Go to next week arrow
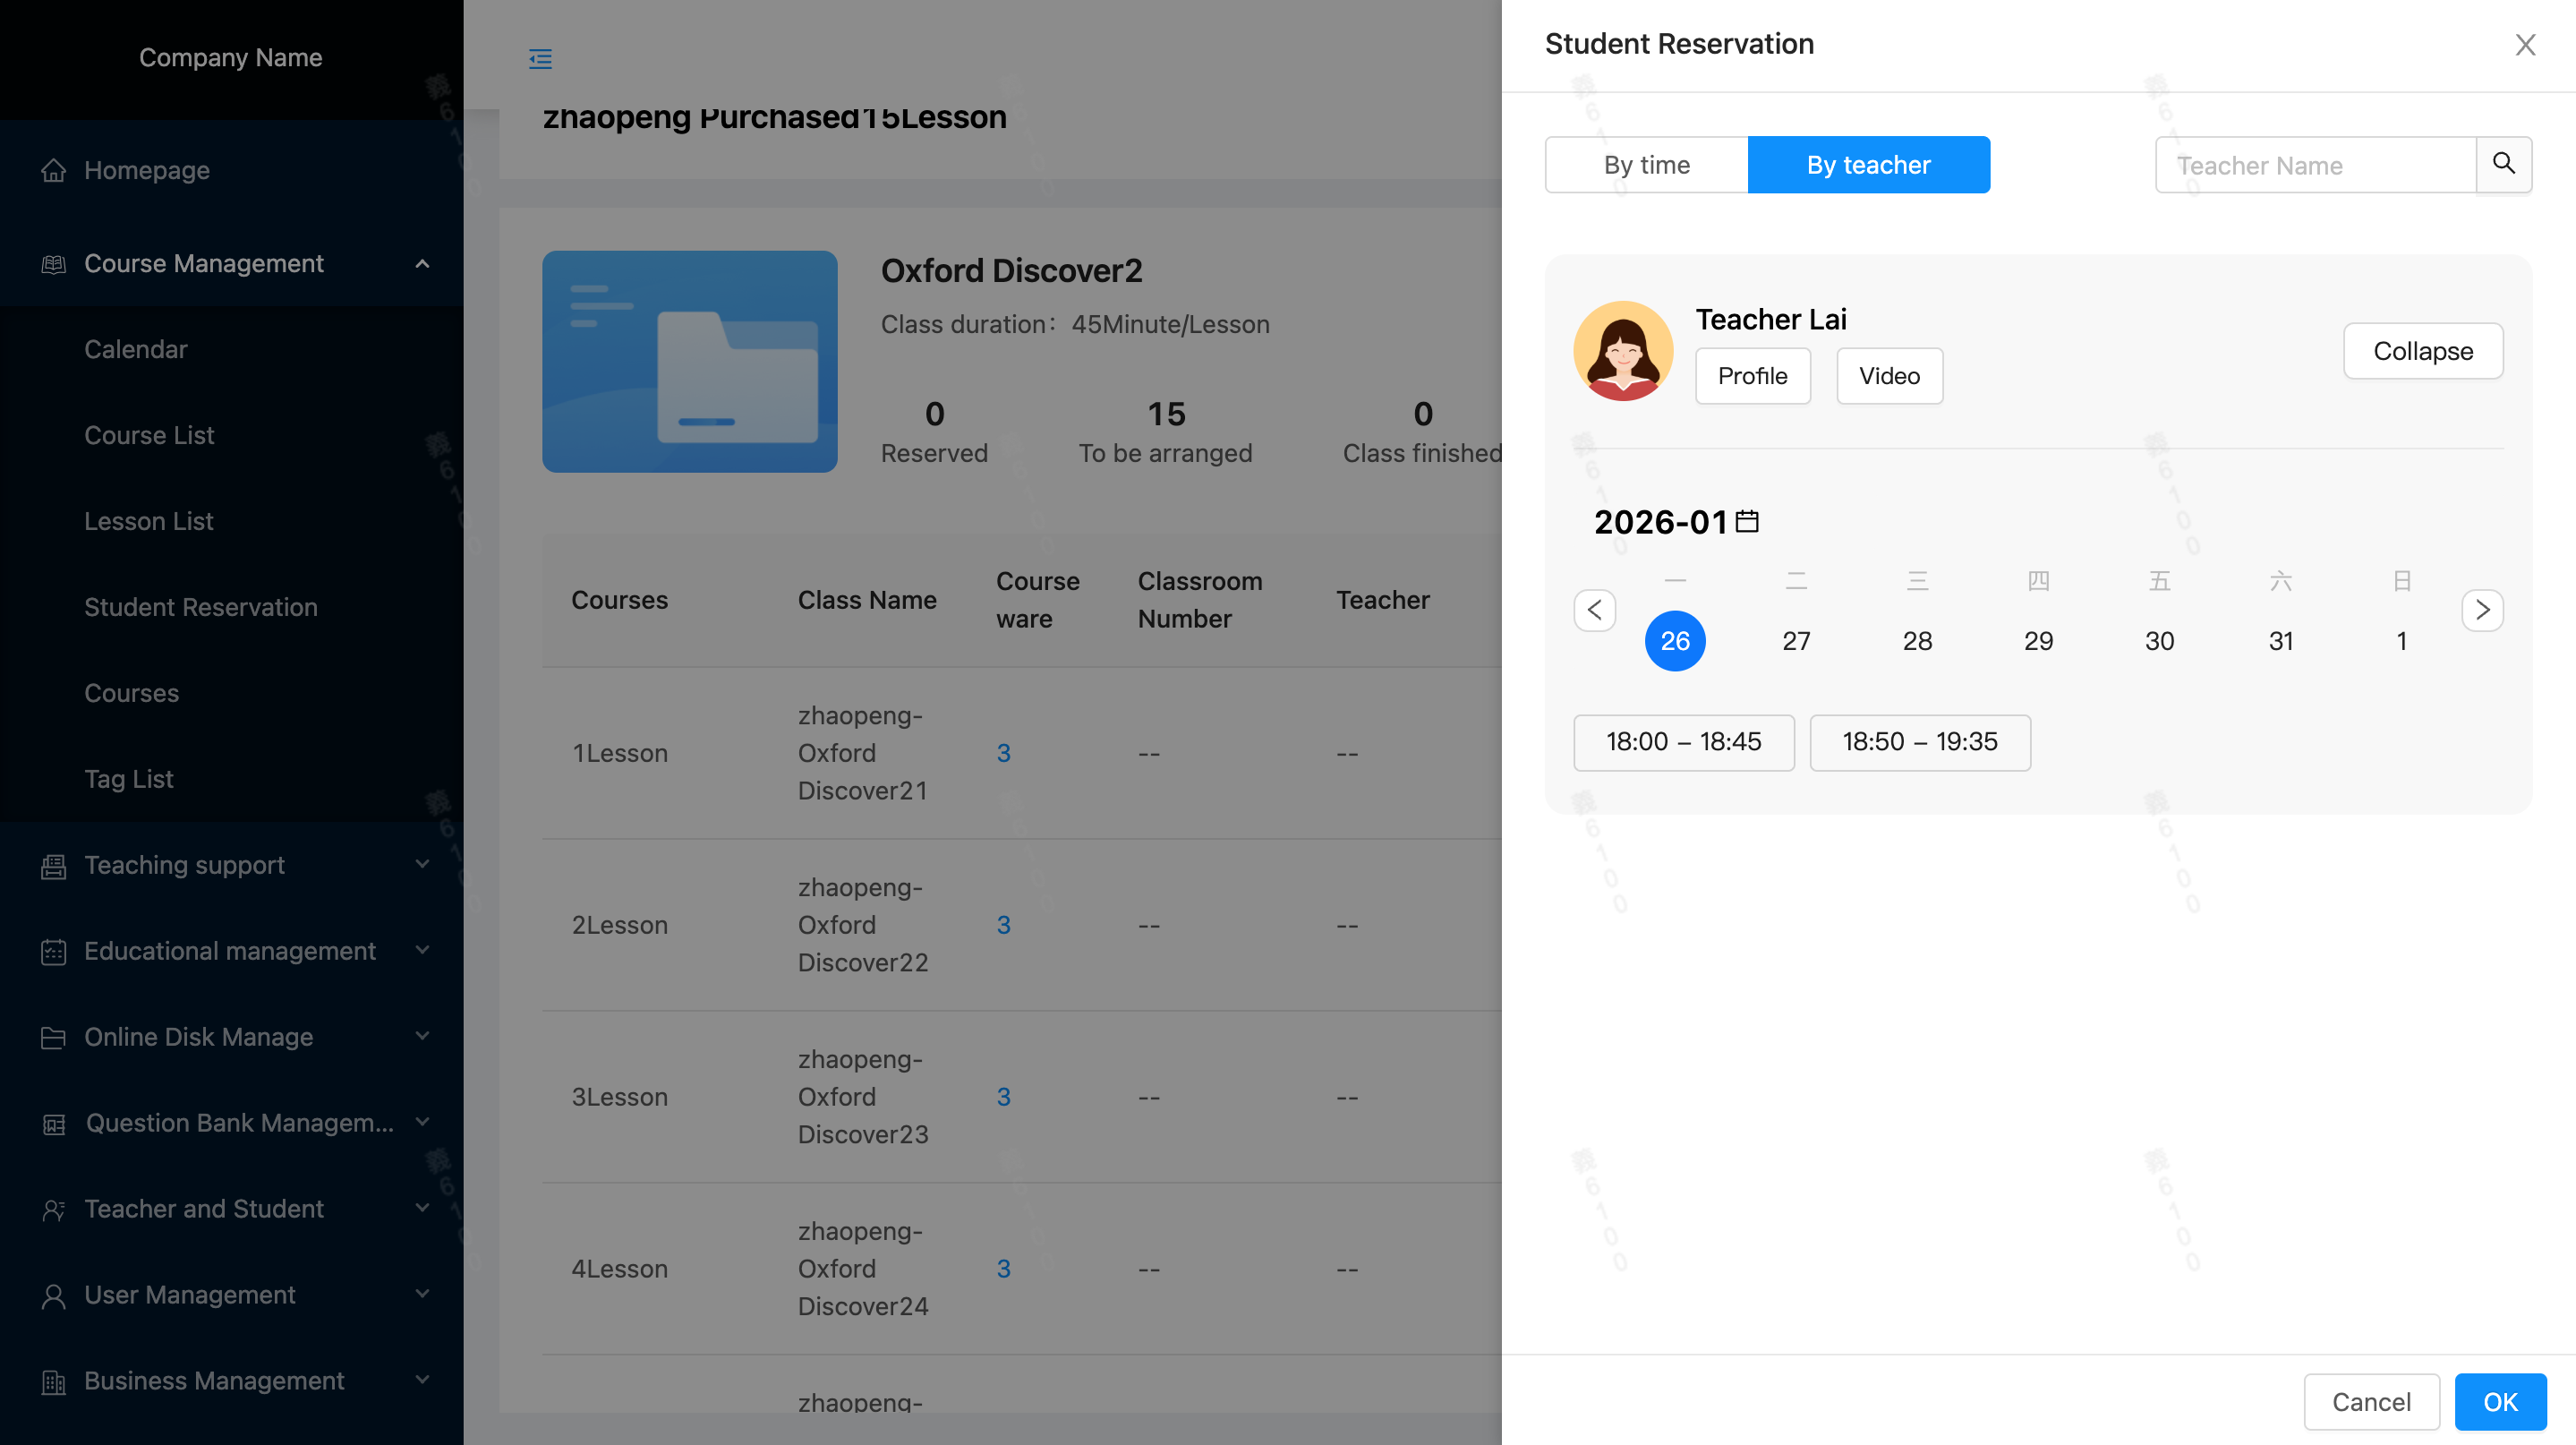This screenshot has height=1445, width=2576. 2482,610
